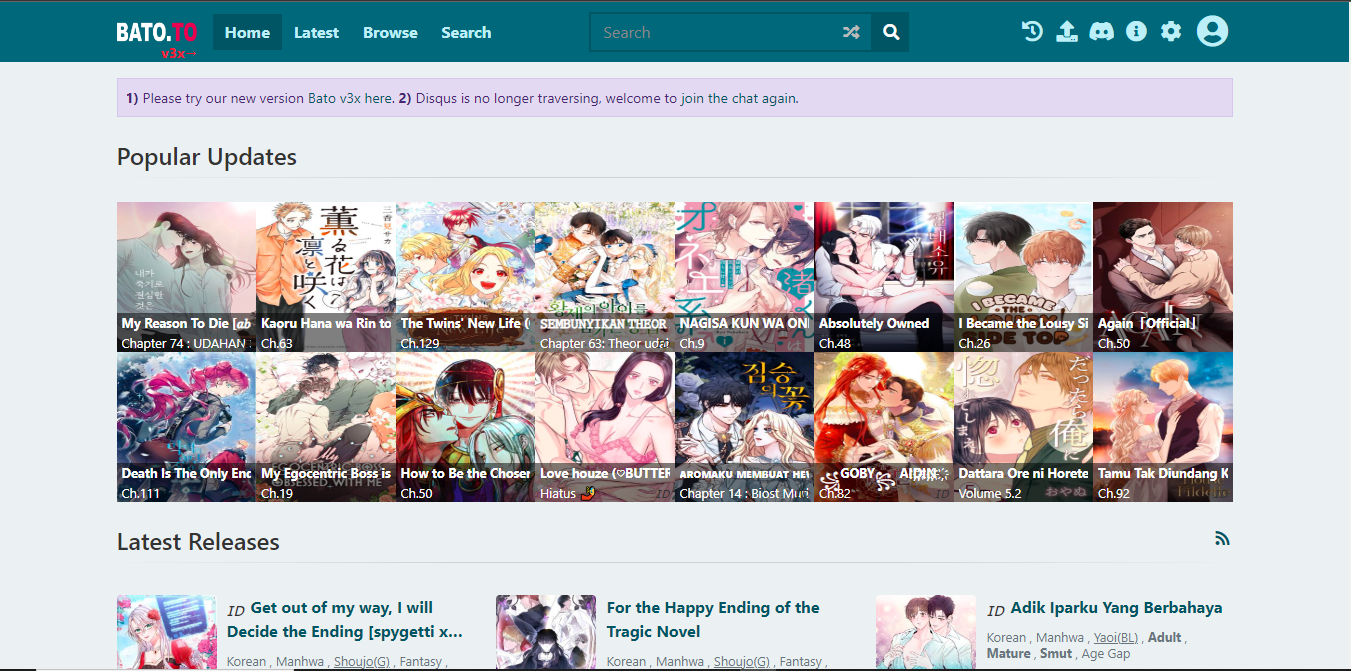Open the RSS feed icon for Latest Releases

coord(1222,538)
